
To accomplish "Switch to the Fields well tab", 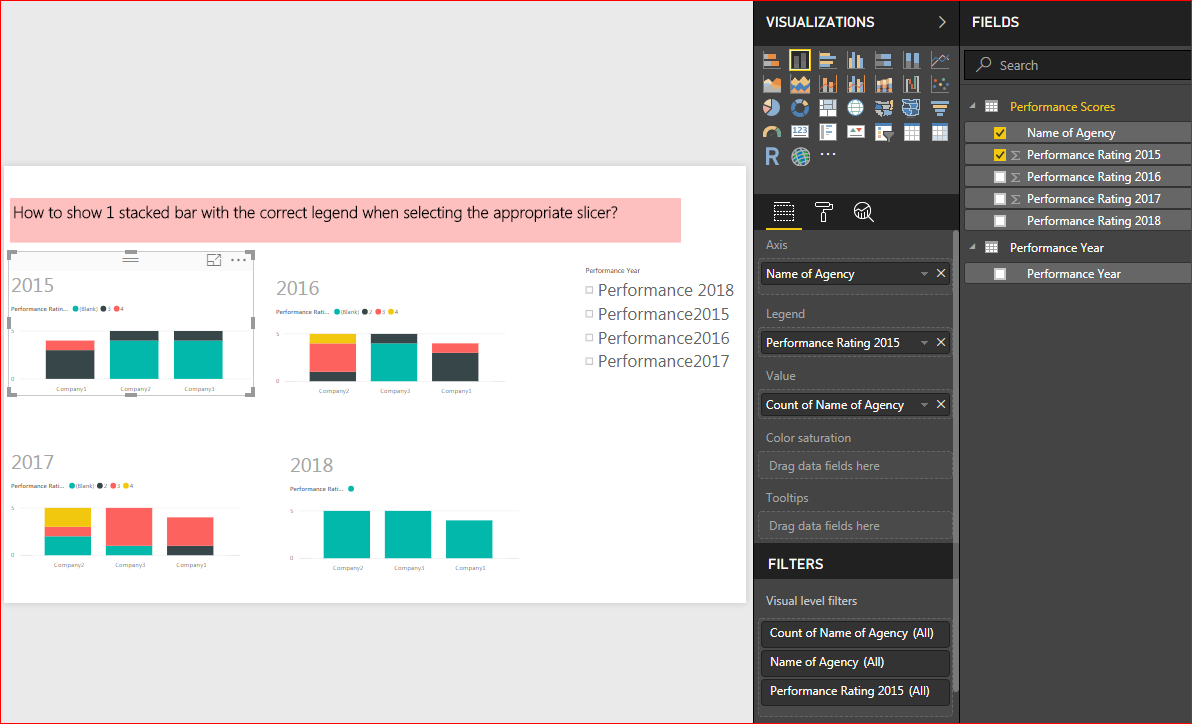I will (x=784, y=211).
